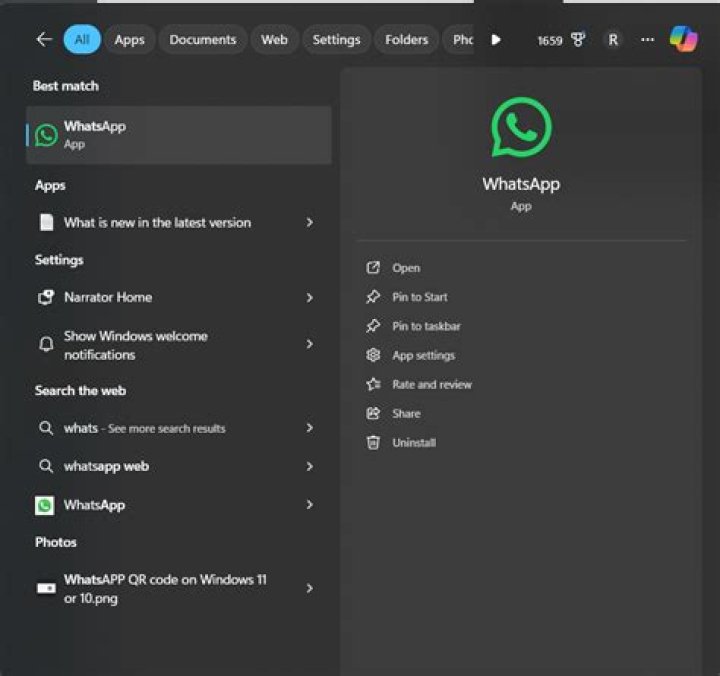
Task: Expand the 'whatsapp web' search suggestion chevron
Action: pyautogui.click(x=309, y=467)
